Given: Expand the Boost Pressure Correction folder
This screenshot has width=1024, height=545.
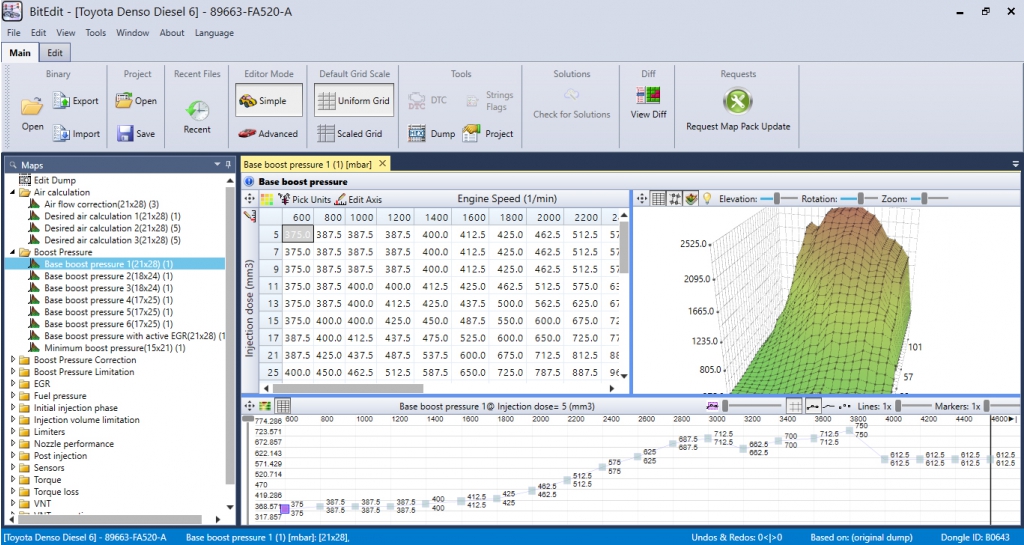Looking at the screenshot, I should (13, 360).
